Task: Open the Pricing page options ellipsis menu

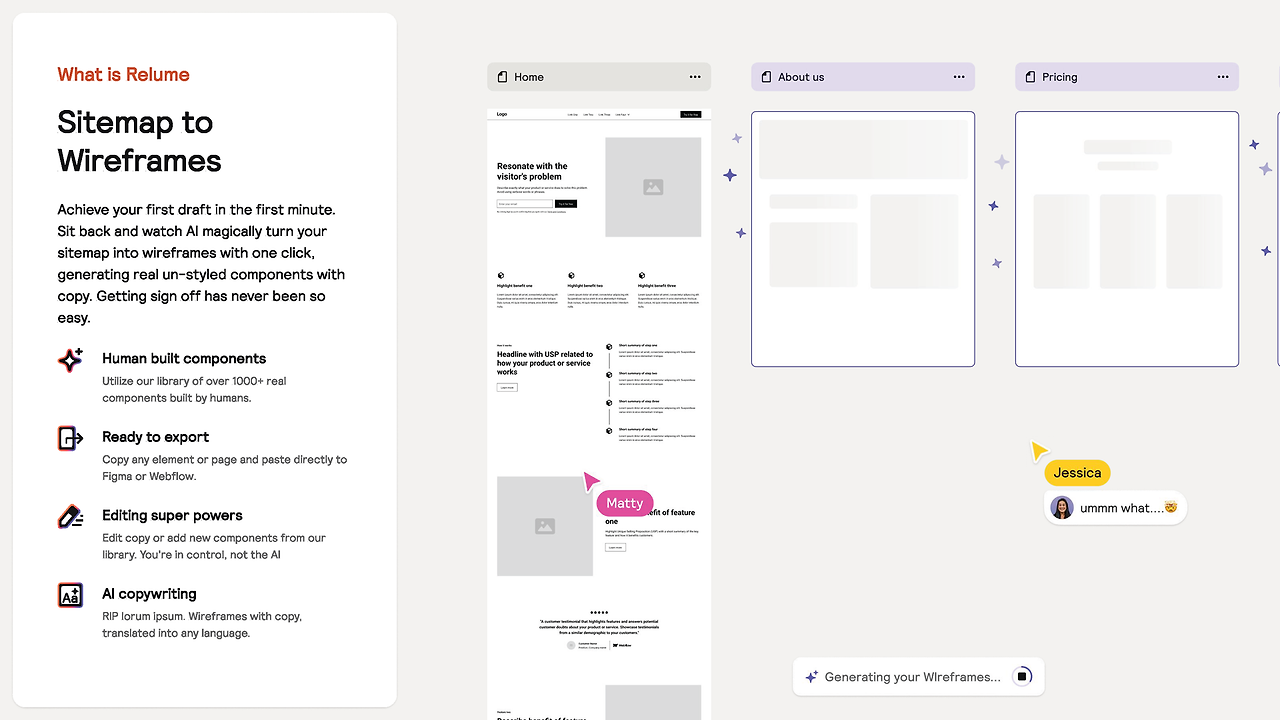Action: pyautogui.click(x=1223, y=77)
